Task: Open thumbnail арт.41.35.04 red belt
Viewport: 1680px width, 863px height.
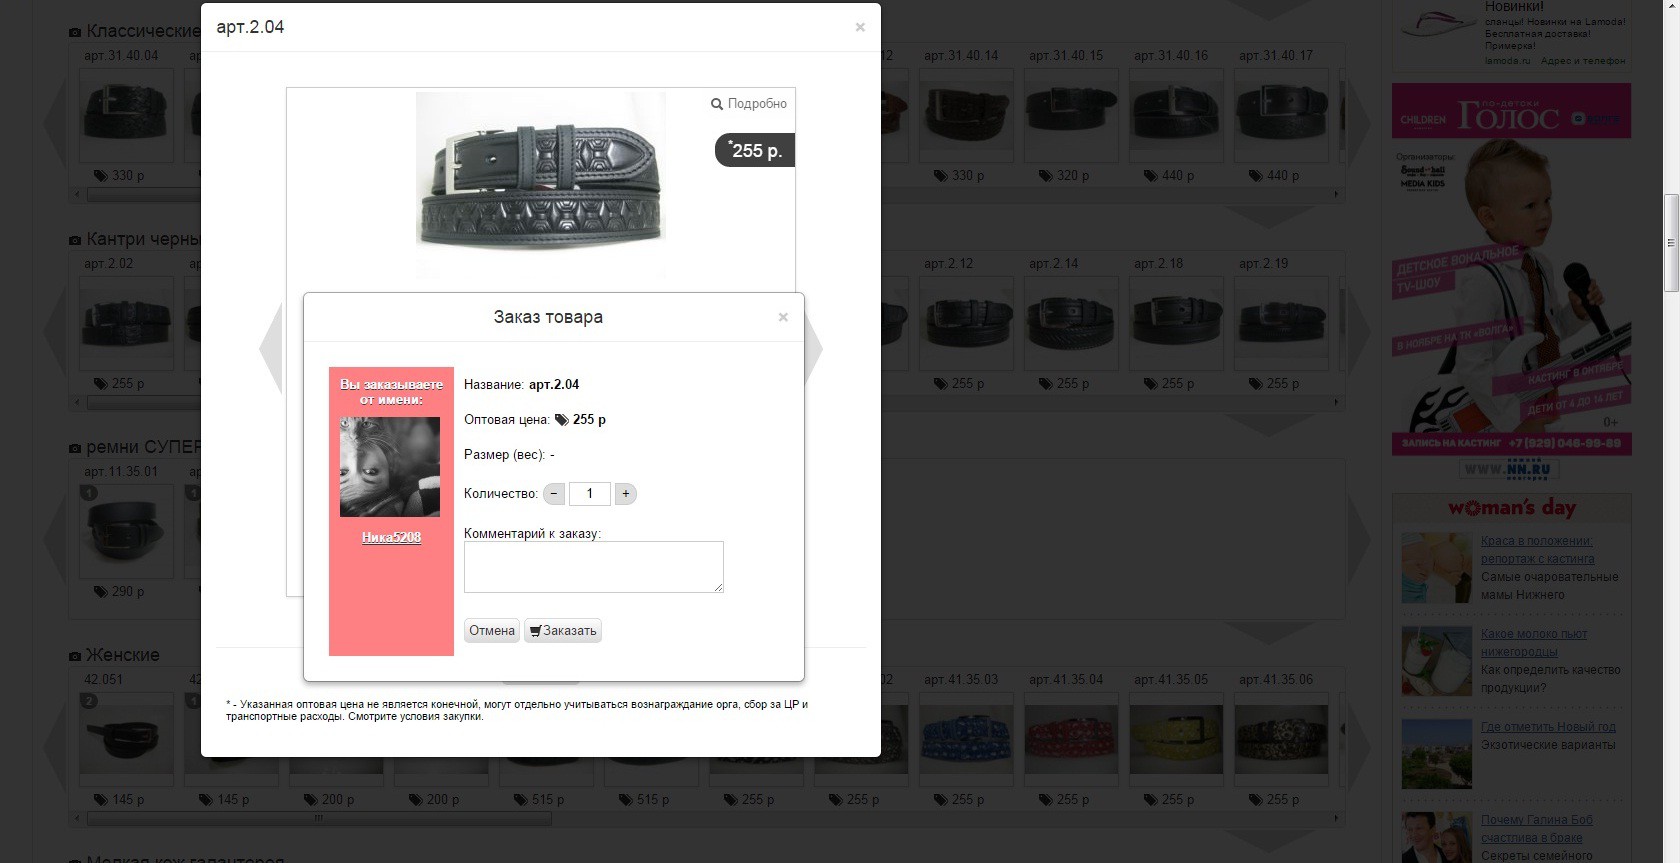Action: click(x=1071, y=740)
